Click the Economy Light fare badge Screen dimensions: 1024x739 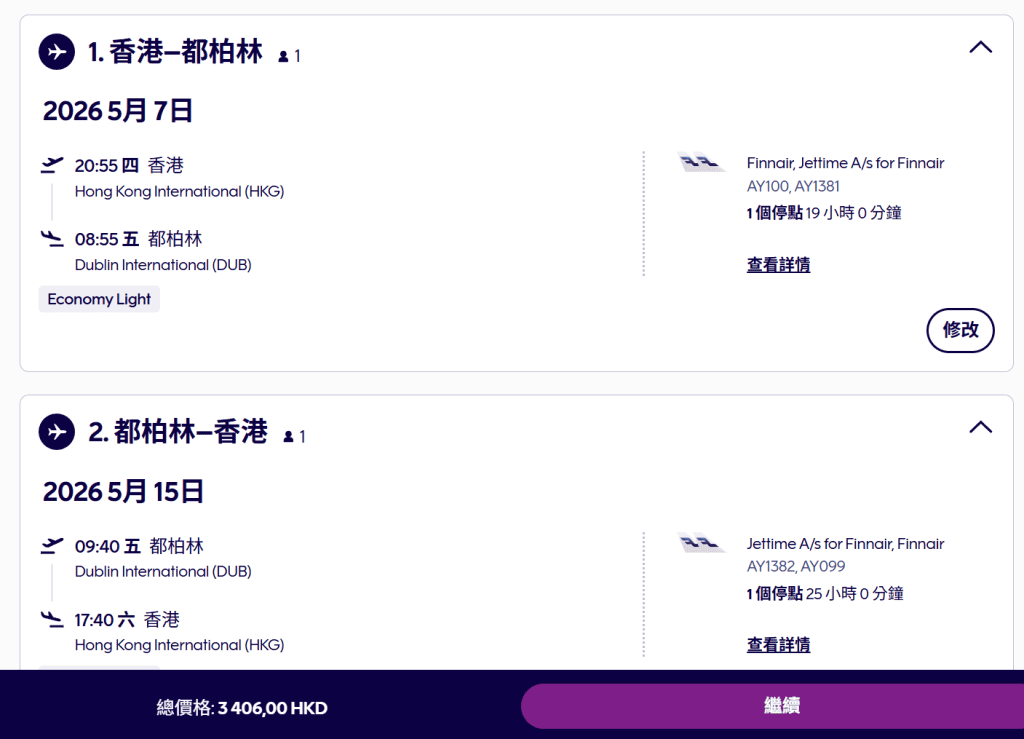[99, 299]
